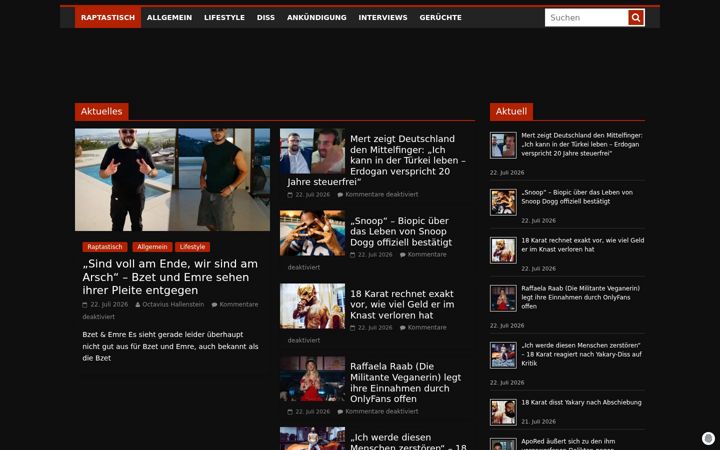Click the comment icon under center Snoop article
This screenshot has width=720, height=450.
pyautogui.click(x=403, y=255)
